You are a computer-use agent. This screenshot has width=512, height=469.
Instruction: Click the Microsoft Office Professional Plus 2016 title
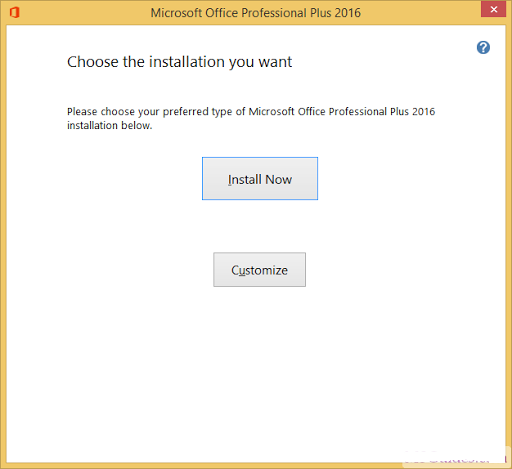point(256,13)
